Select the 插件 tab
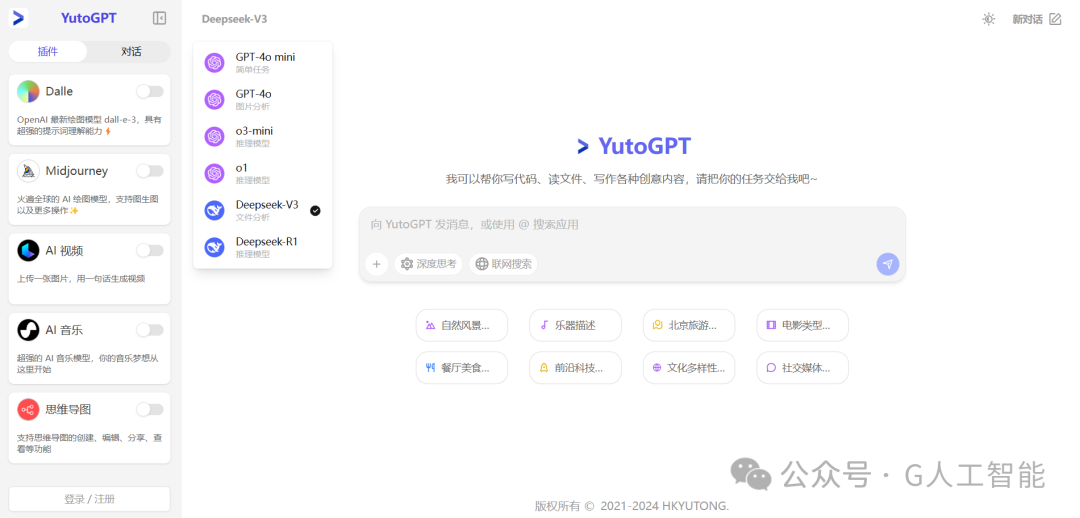Viewport: 1080px width, 518px height. 48,52
